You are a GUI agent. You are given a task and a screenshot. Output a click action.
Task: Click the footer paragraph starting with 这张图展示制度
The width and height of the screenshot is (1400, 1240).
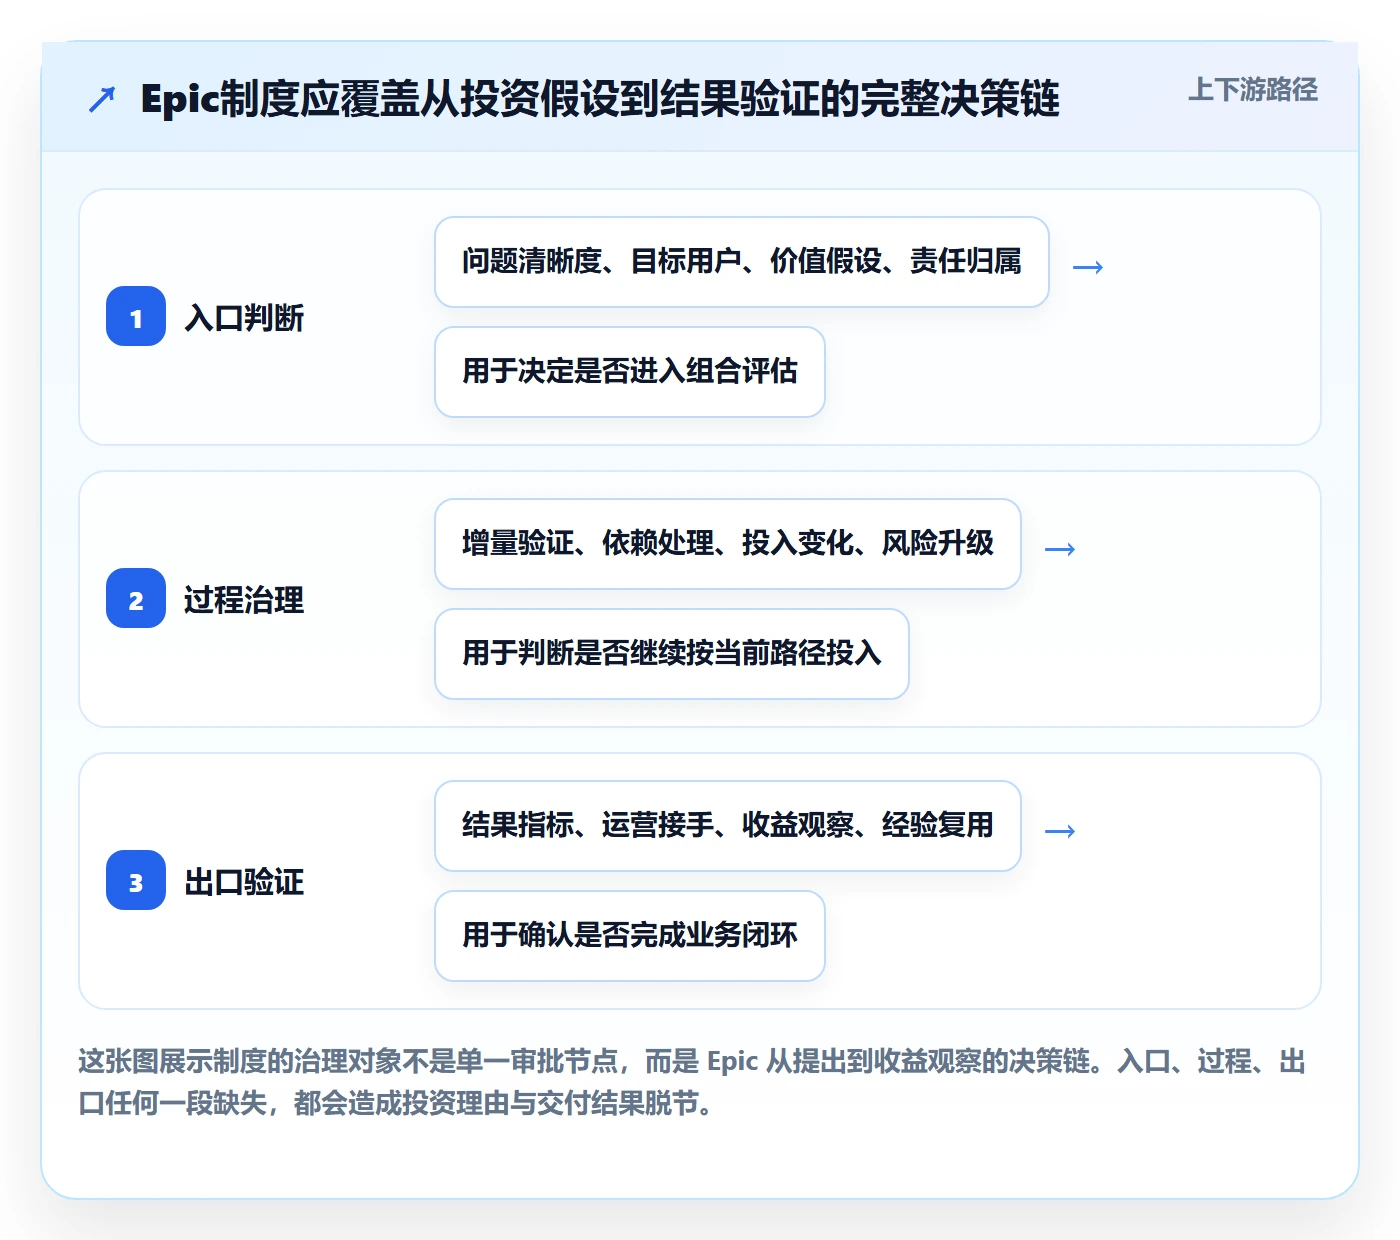coord(692,1082)
